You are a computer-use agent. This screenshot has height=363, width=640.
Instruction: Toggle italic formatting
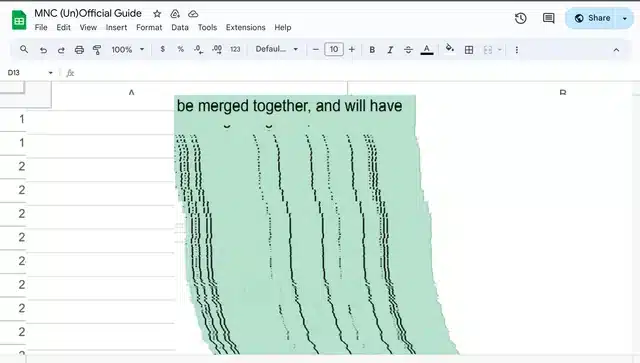pos(390,50)
